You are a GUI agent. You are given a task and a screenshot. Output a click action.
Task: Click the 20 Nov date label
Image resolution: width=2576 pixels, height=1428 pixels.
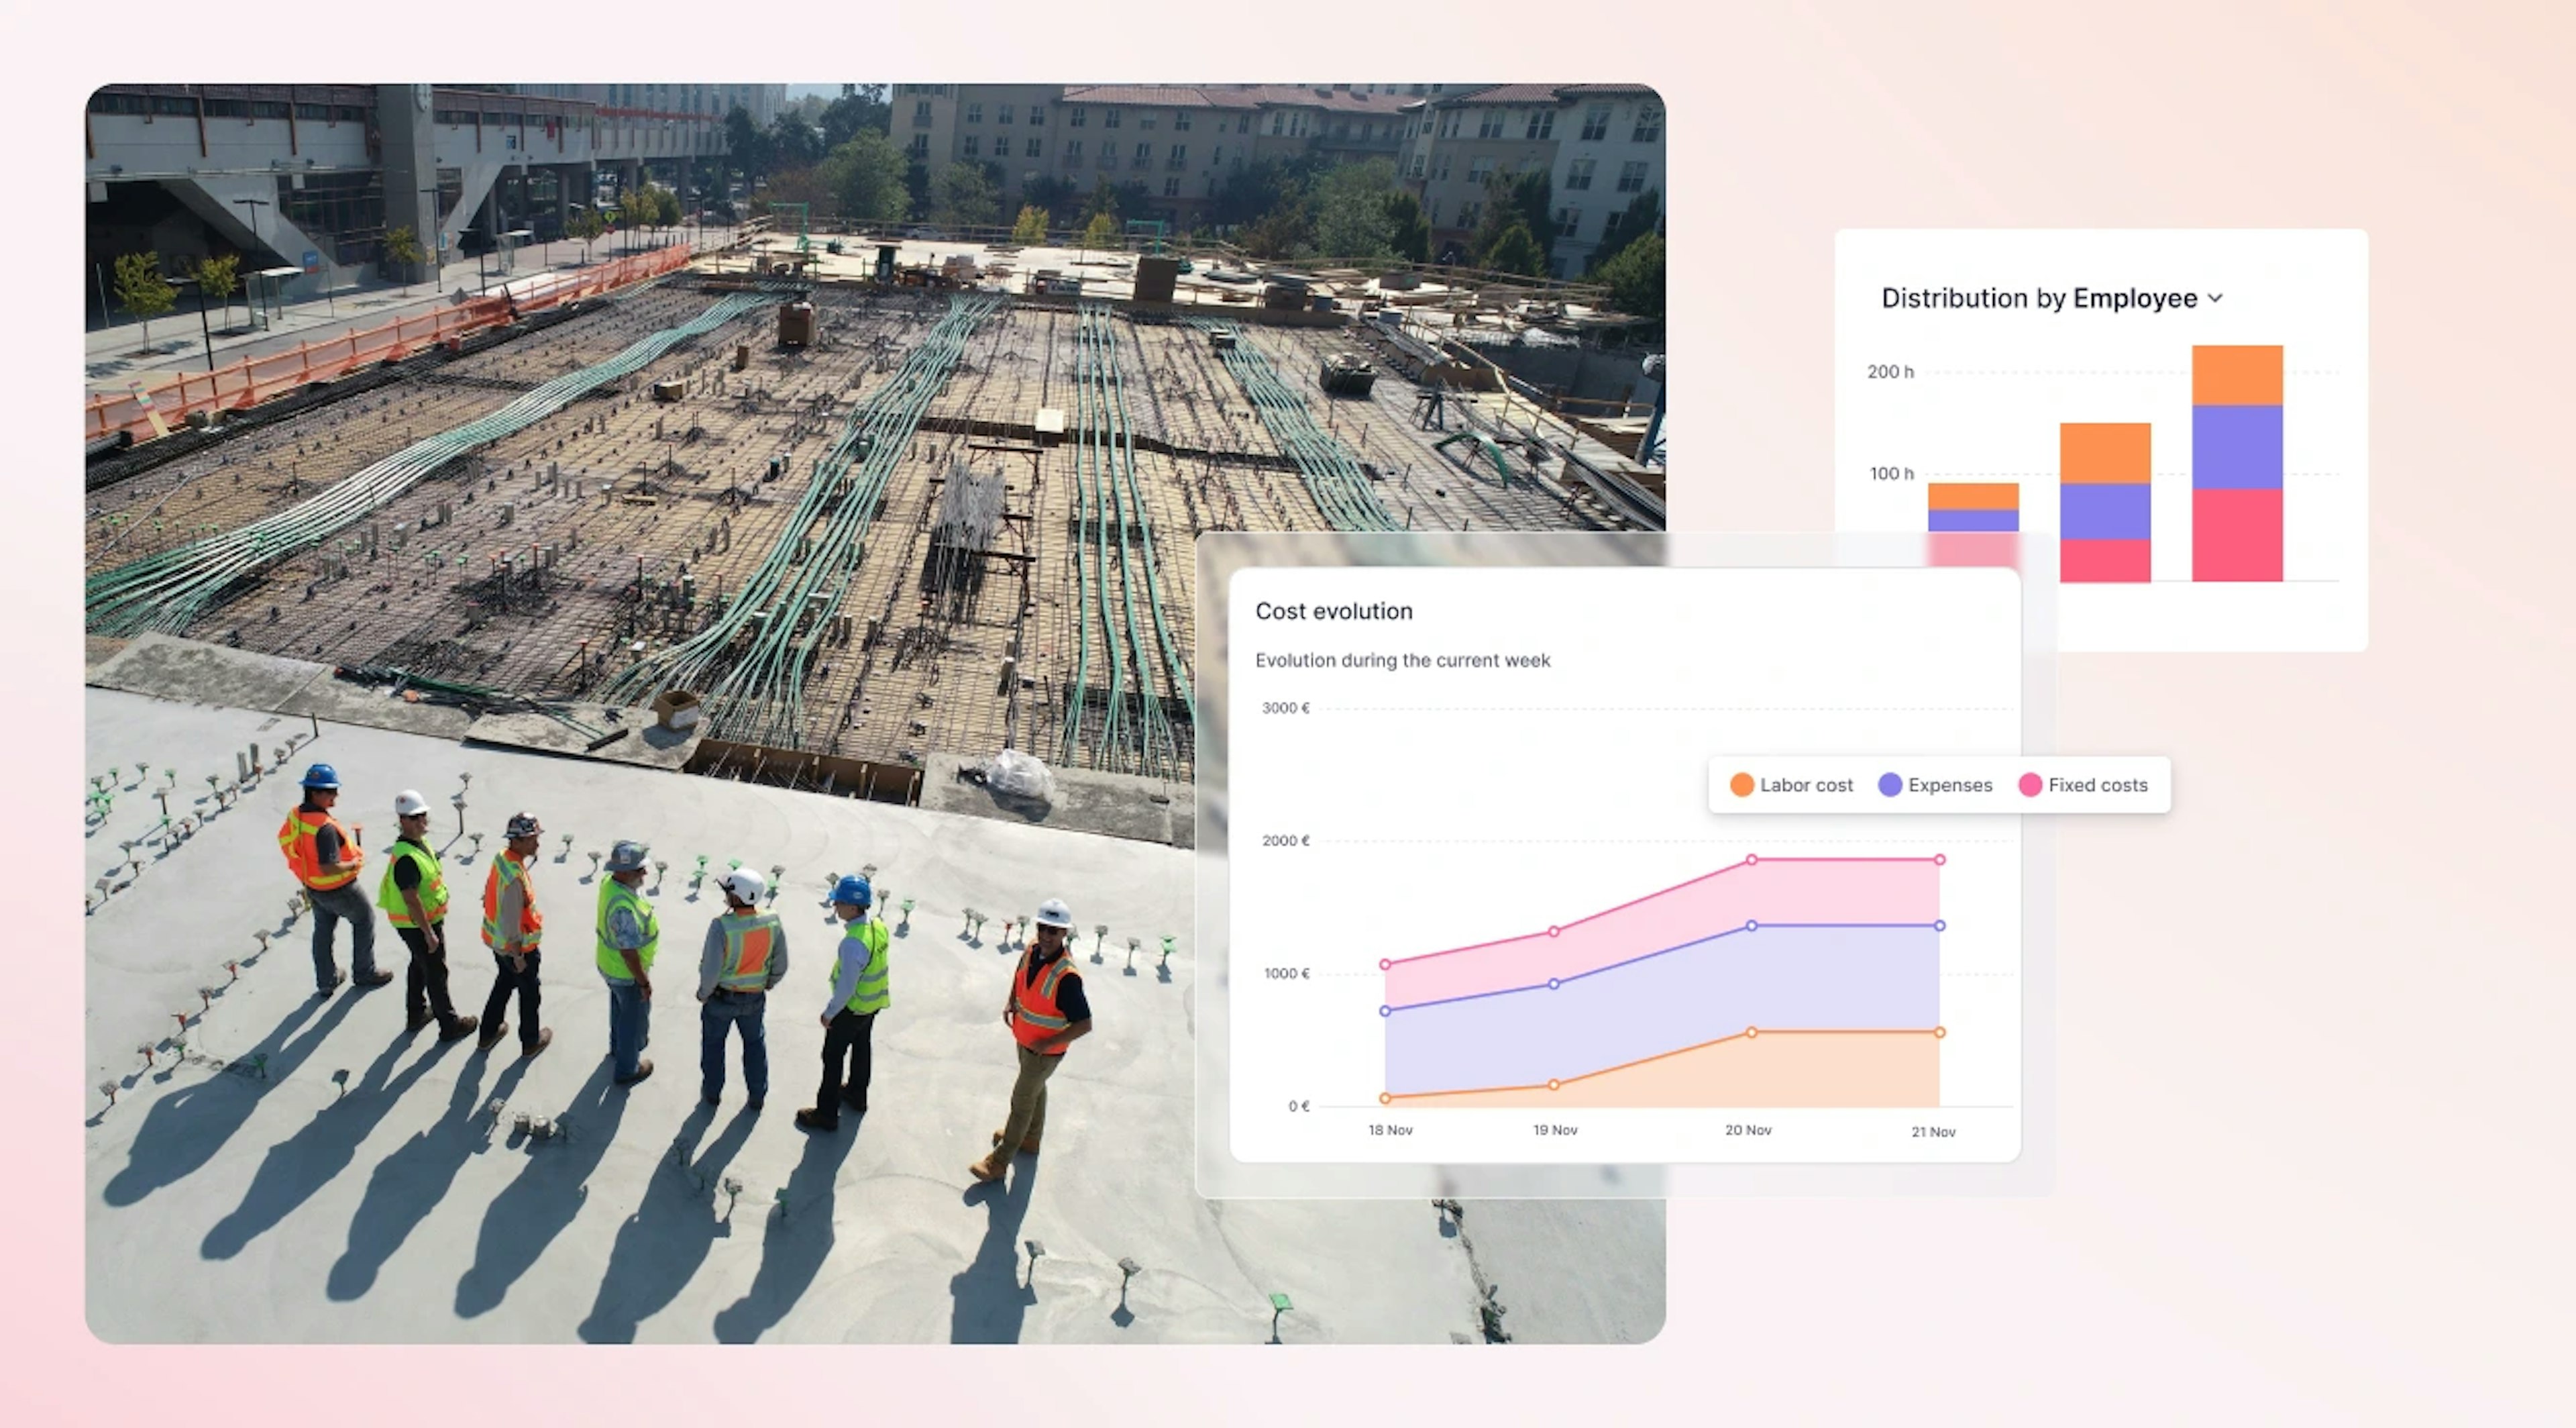tap(1748, 1130)
